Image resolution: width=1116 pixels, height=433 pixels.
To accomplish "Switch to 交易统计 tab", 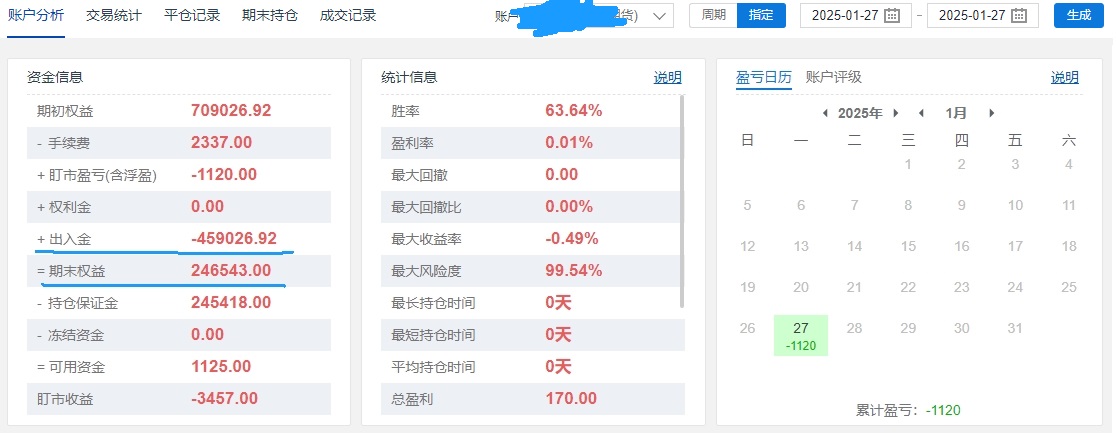I will [113, 16].
